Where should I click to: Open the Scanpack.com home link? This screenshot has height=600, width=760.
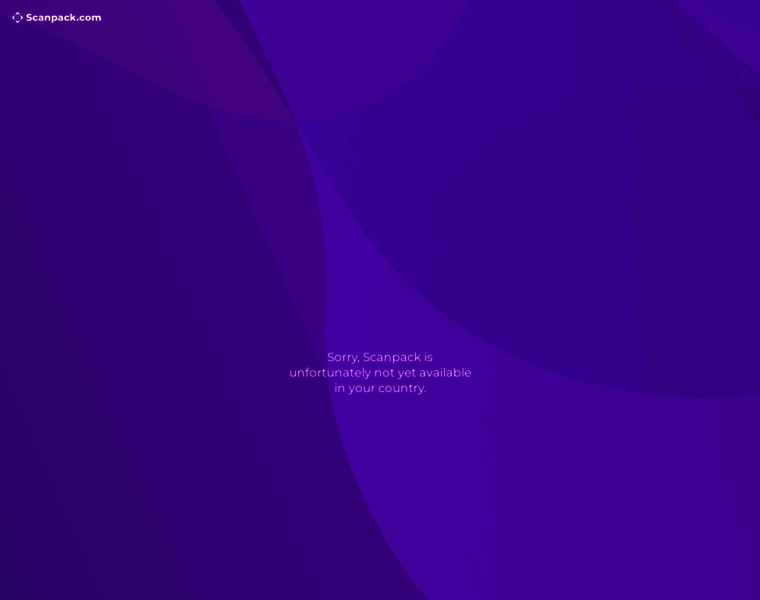(57, 18)
